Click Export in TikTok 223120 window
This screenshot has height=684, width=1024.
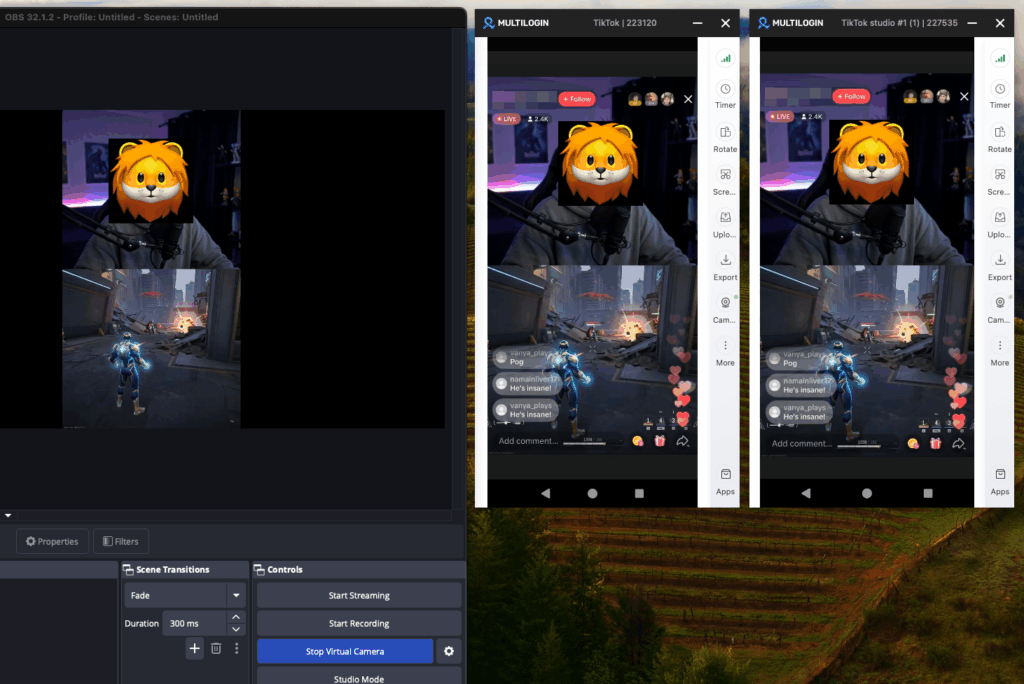[x=725, y=267]
